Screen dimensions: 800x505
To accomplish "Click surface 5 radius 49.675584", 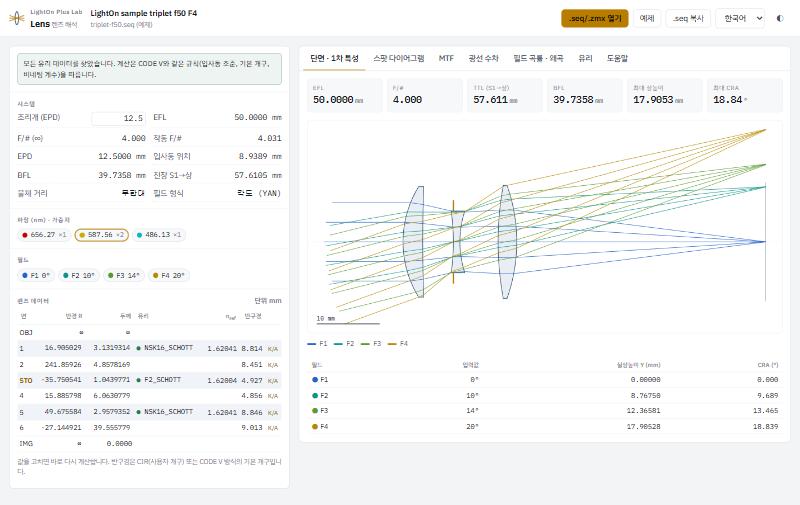I will [x=63, y=412].
